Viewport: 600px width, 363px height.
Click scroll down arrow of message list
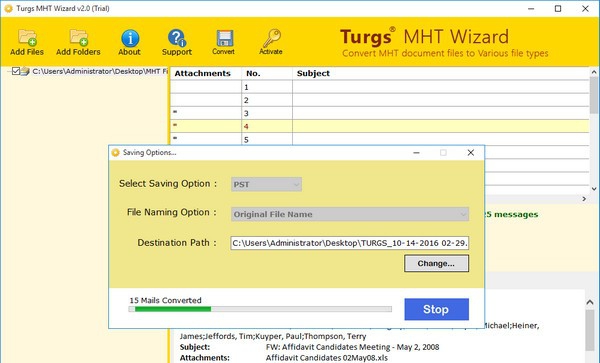(594, 189)
